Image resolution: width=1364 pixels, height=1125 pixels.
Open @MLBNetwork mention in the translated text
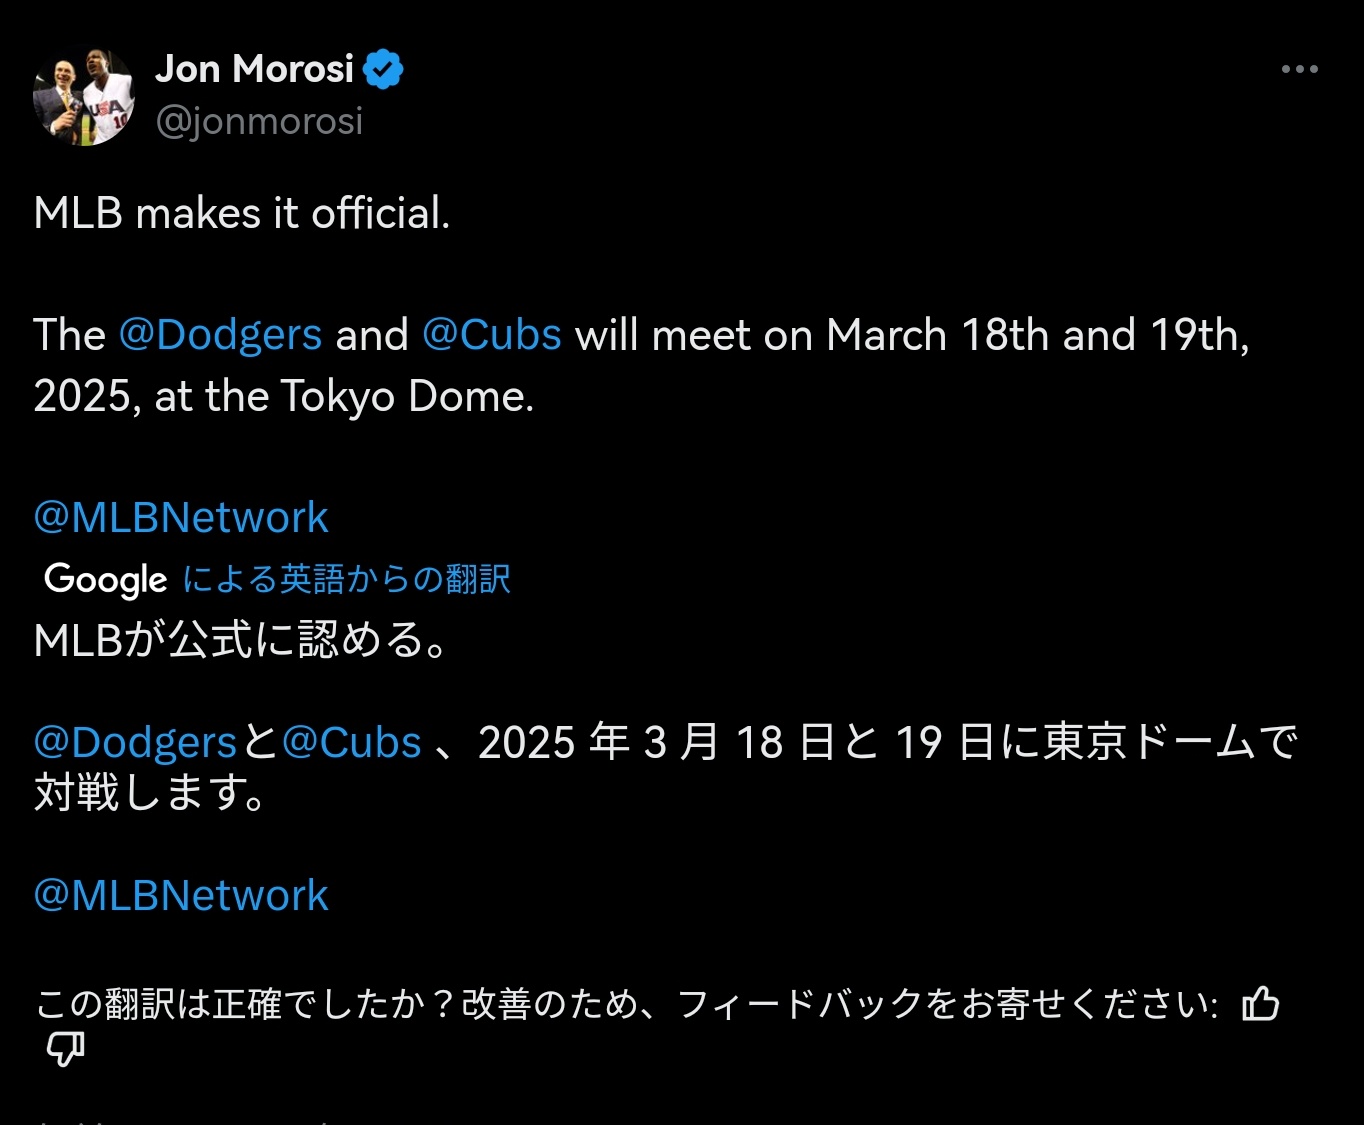[181, 895]
